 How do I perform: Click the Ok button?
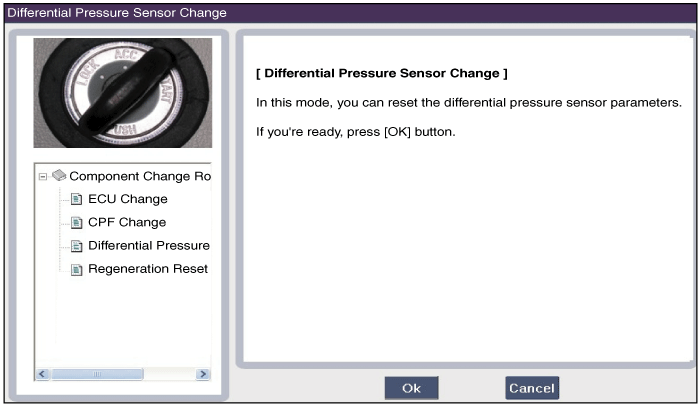[411, 388]
